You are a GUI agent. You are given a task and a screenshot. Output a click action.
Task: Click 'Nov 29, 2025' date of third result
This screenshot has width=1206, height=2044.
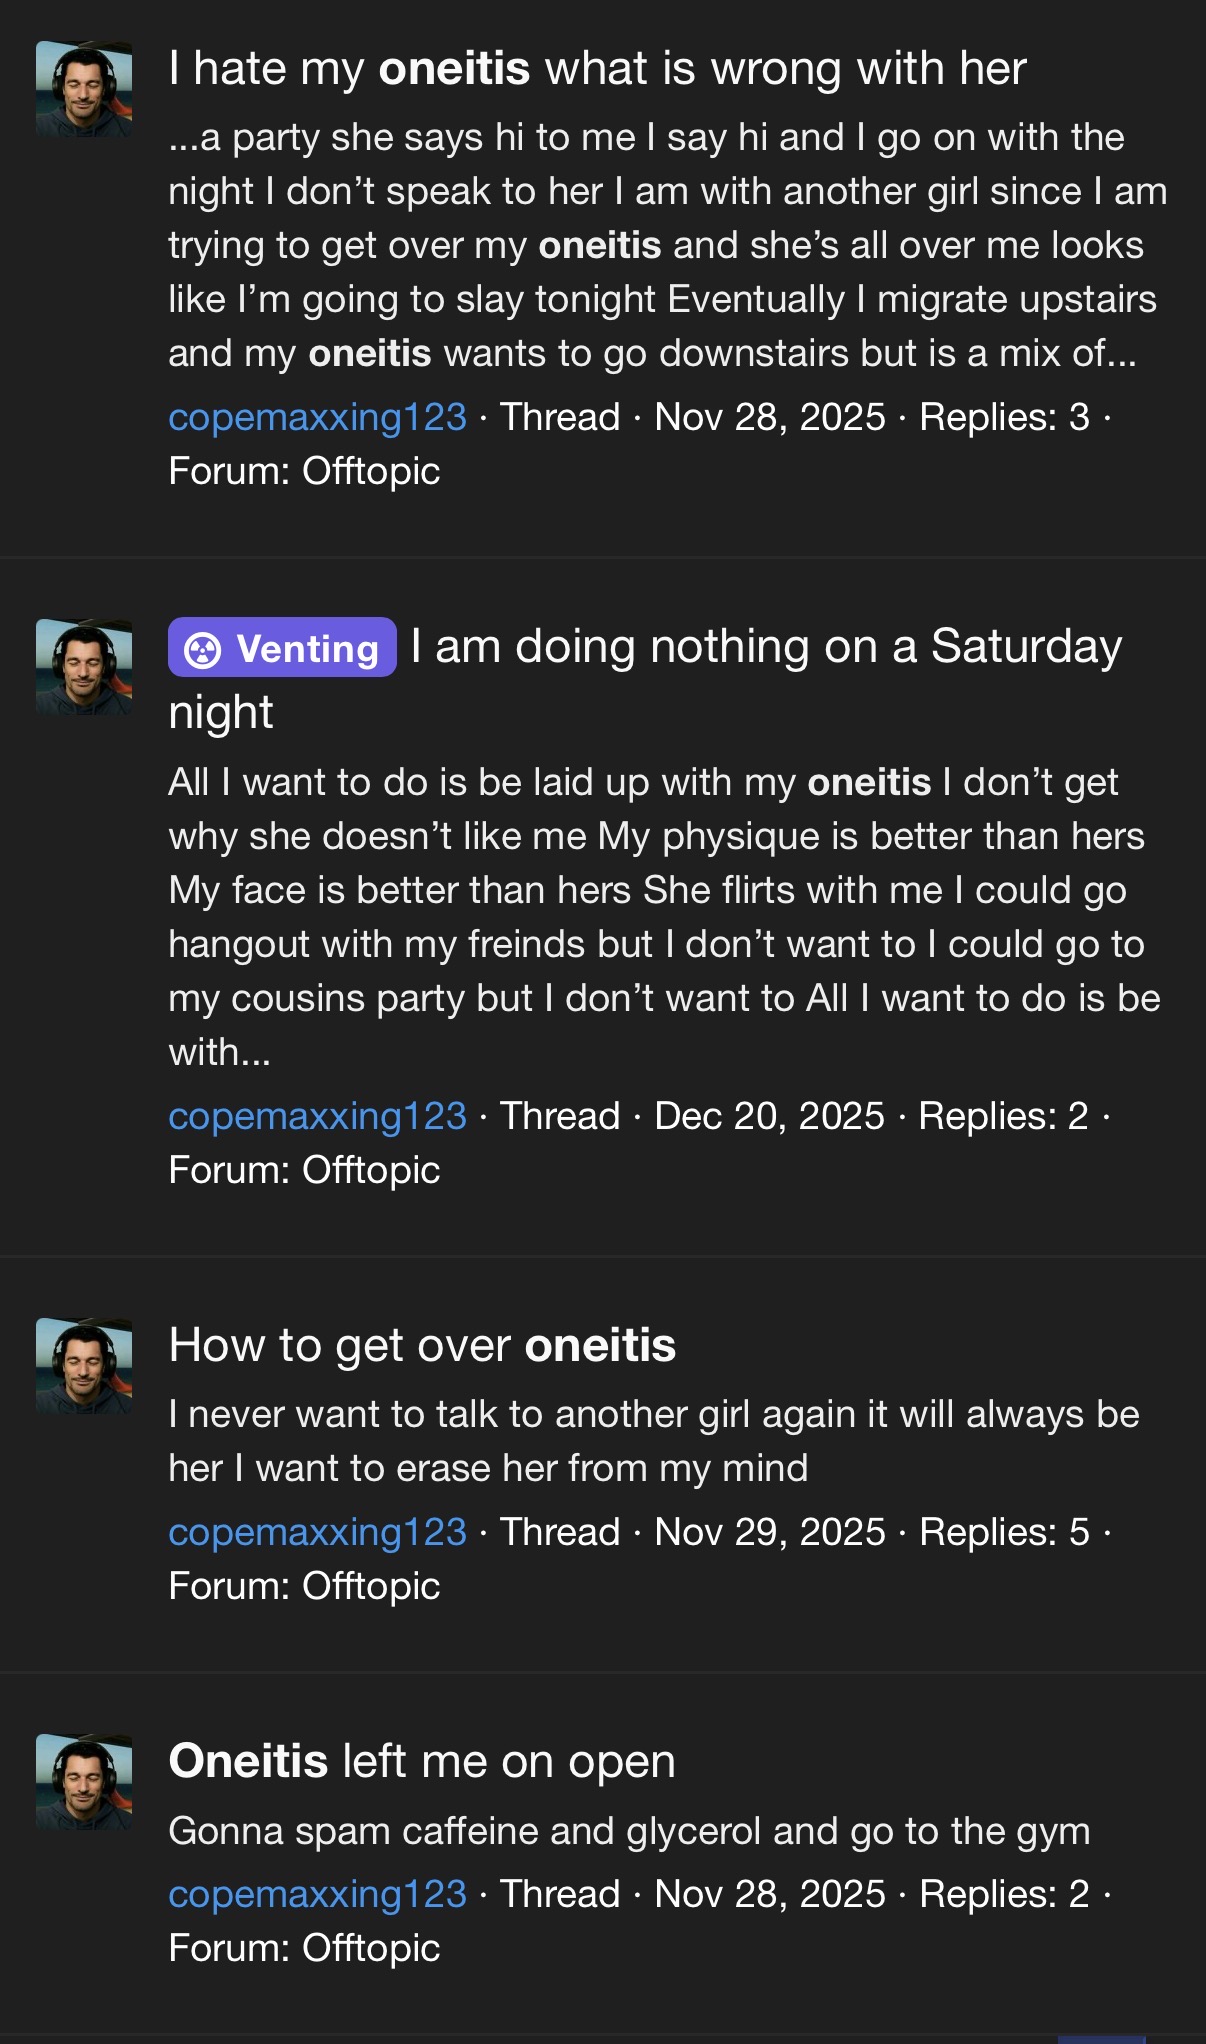coord(769,1532)
